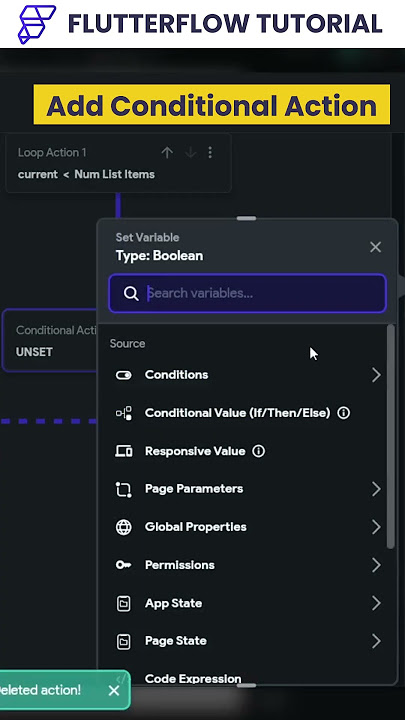Expand the App State chevron
The width and height of the screenshot is (405, 720).
[376, 603]
